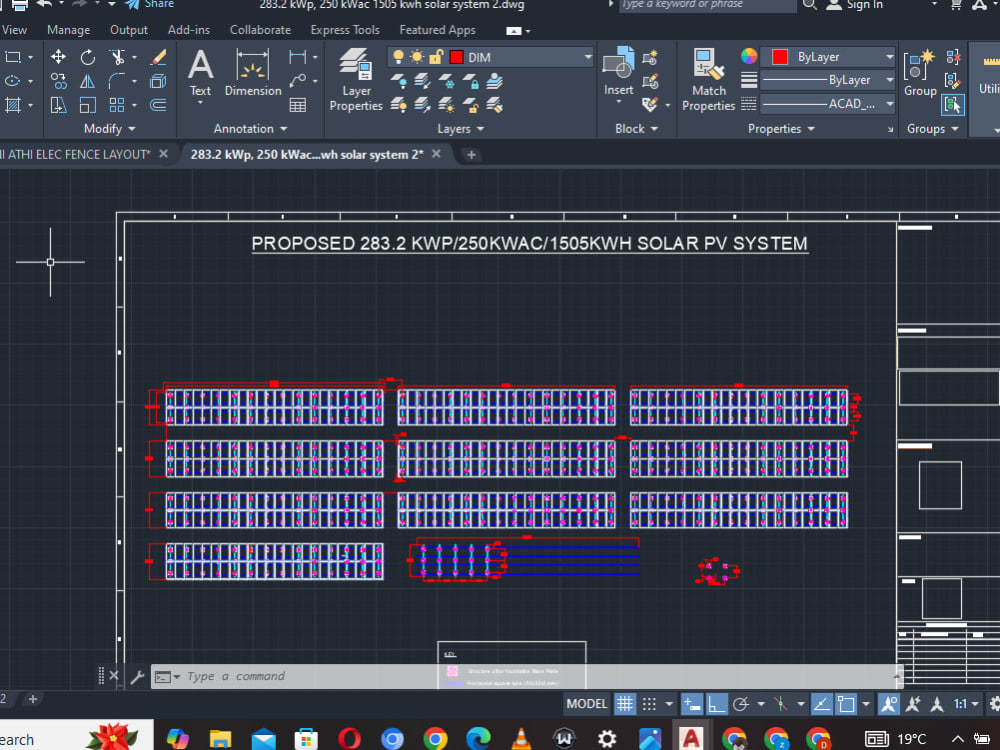Toggle ortho mode in status bar
This screenshot has height=750, width=1000.
pos(716,704)
